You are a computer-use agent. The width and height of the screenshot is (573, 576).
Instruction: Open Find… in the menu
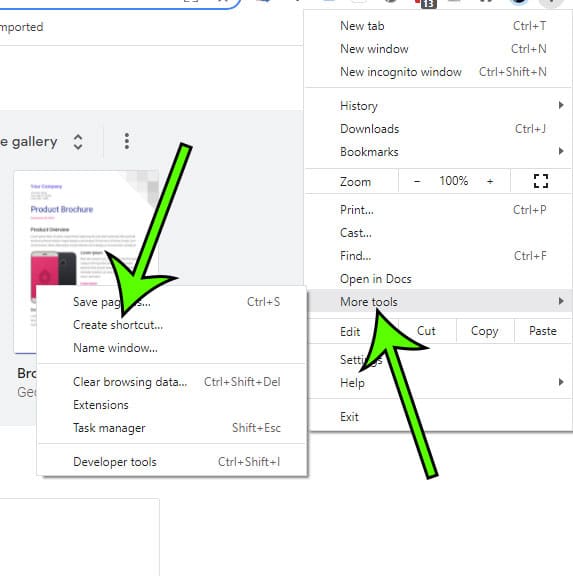pyautogui.click(x=437, y=256)
